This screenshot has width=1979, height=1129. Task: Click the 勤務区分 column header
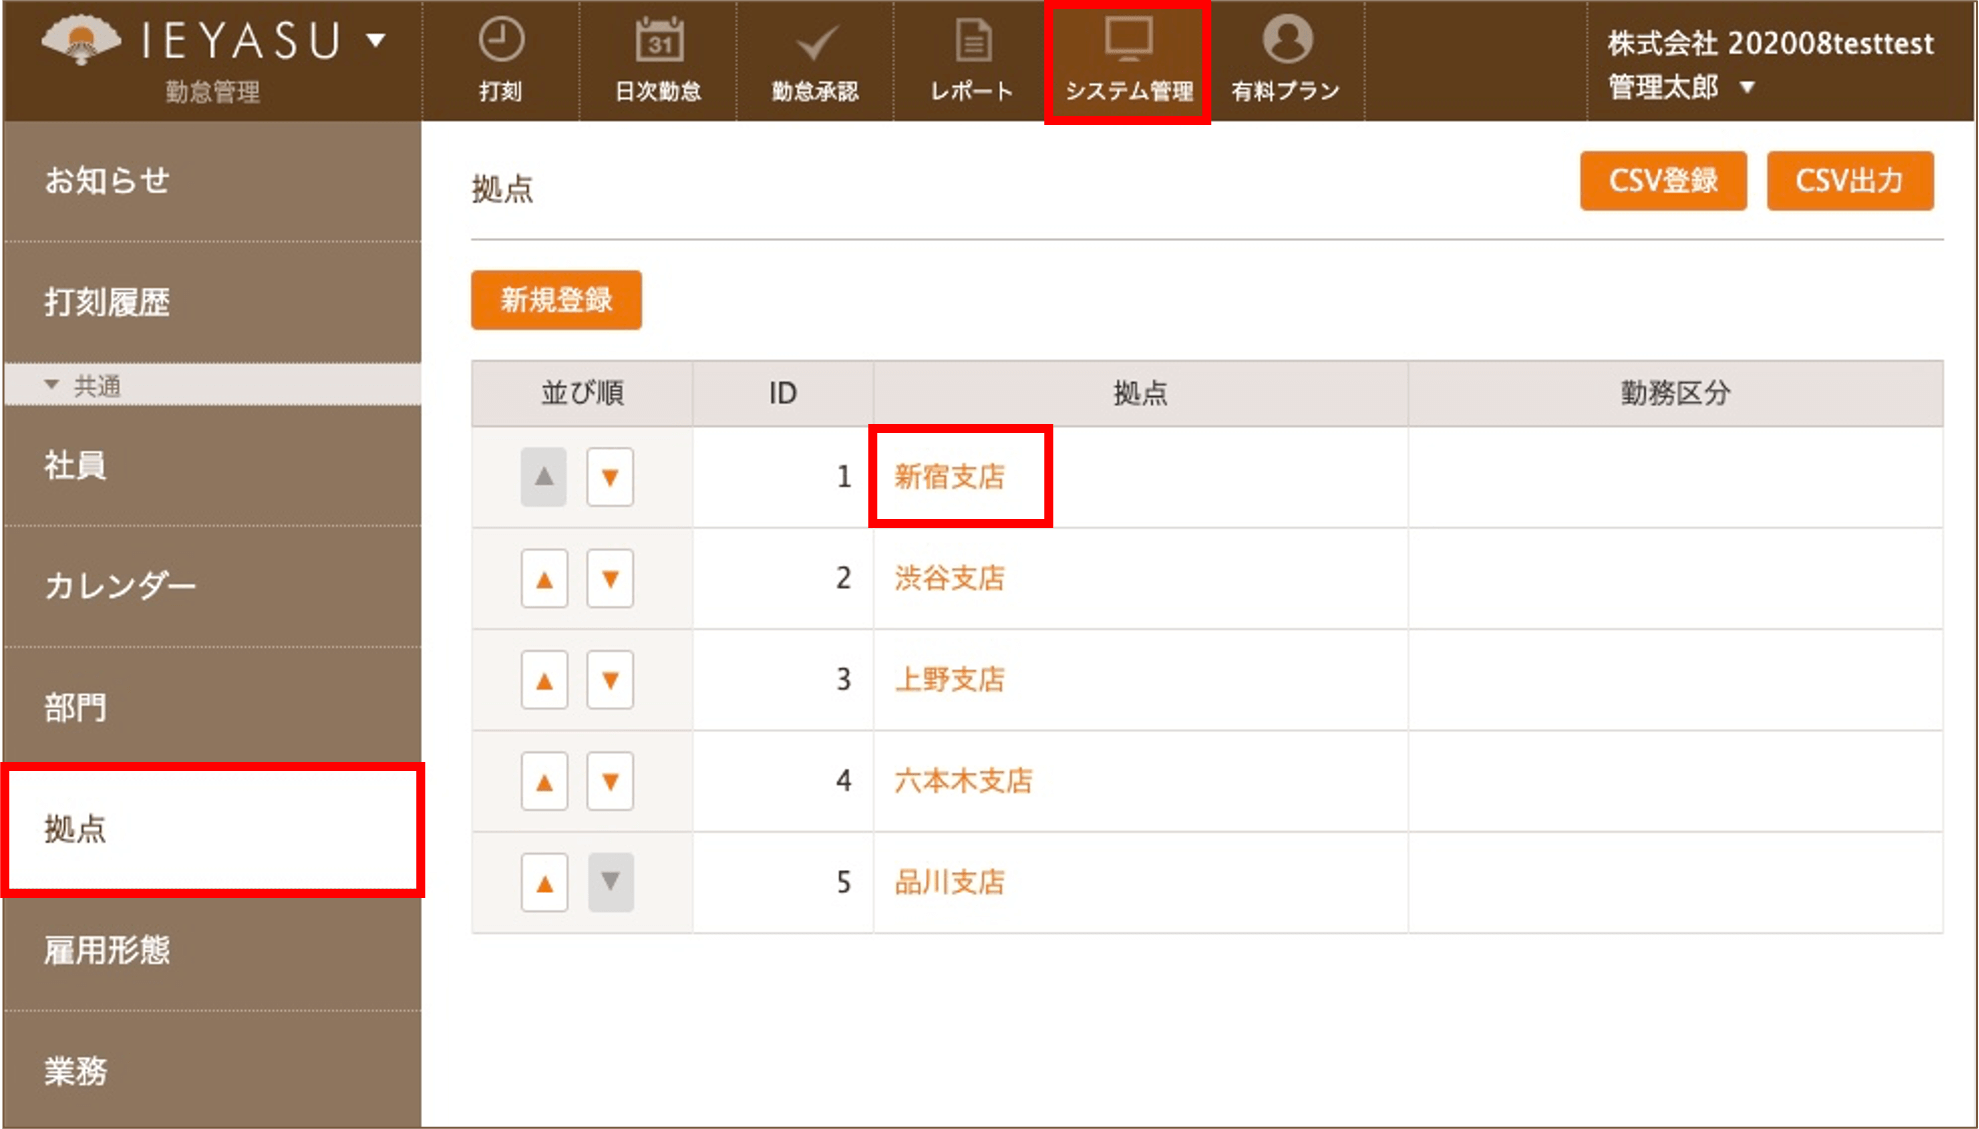tap(1675, 394)
